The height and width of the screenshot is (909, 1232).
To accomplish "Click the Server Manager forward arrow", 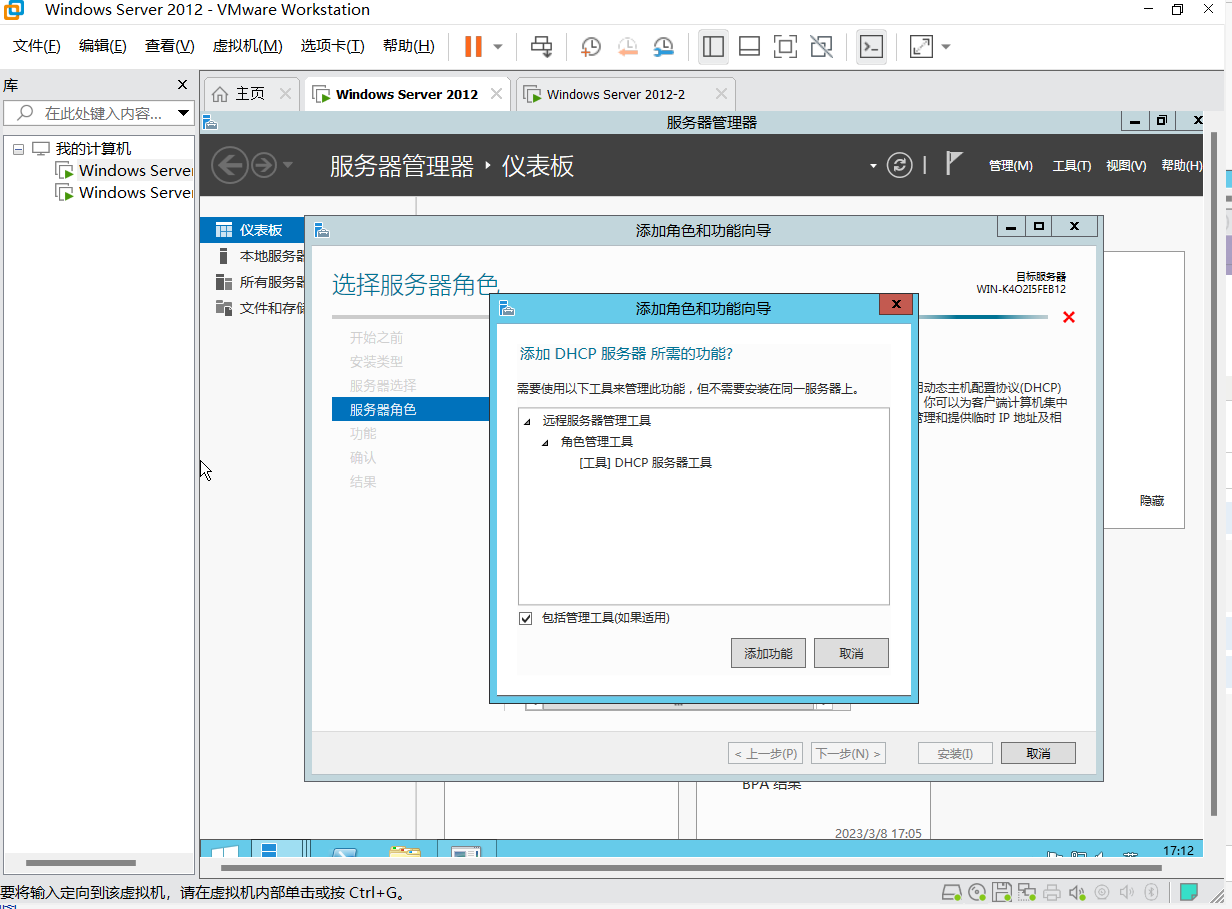I will pos(264,165).
